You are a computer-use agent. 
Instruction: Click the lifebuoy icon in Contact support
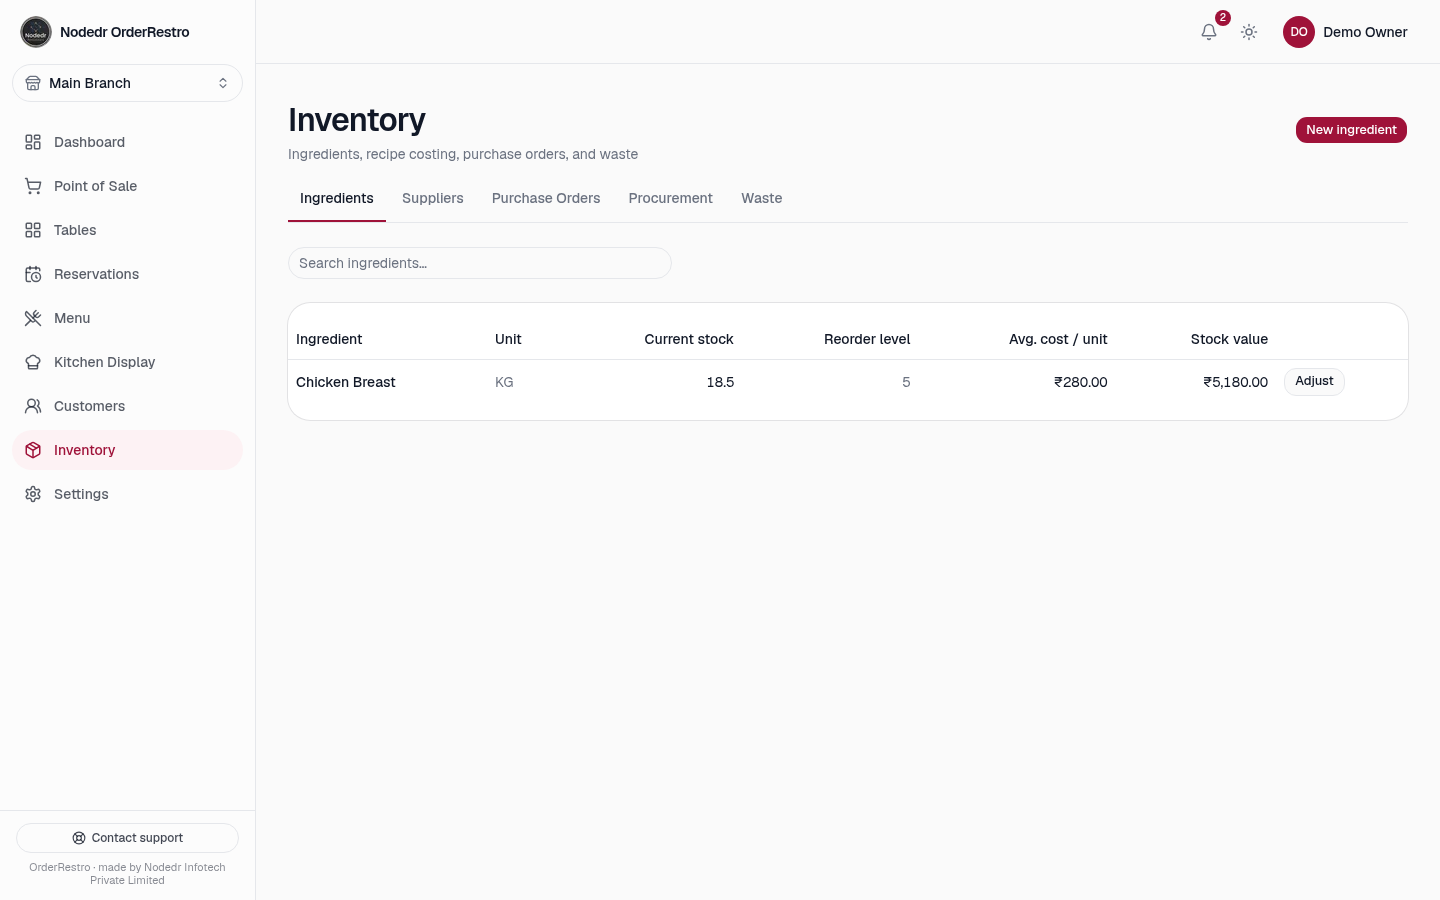click(x=79, y=838)
